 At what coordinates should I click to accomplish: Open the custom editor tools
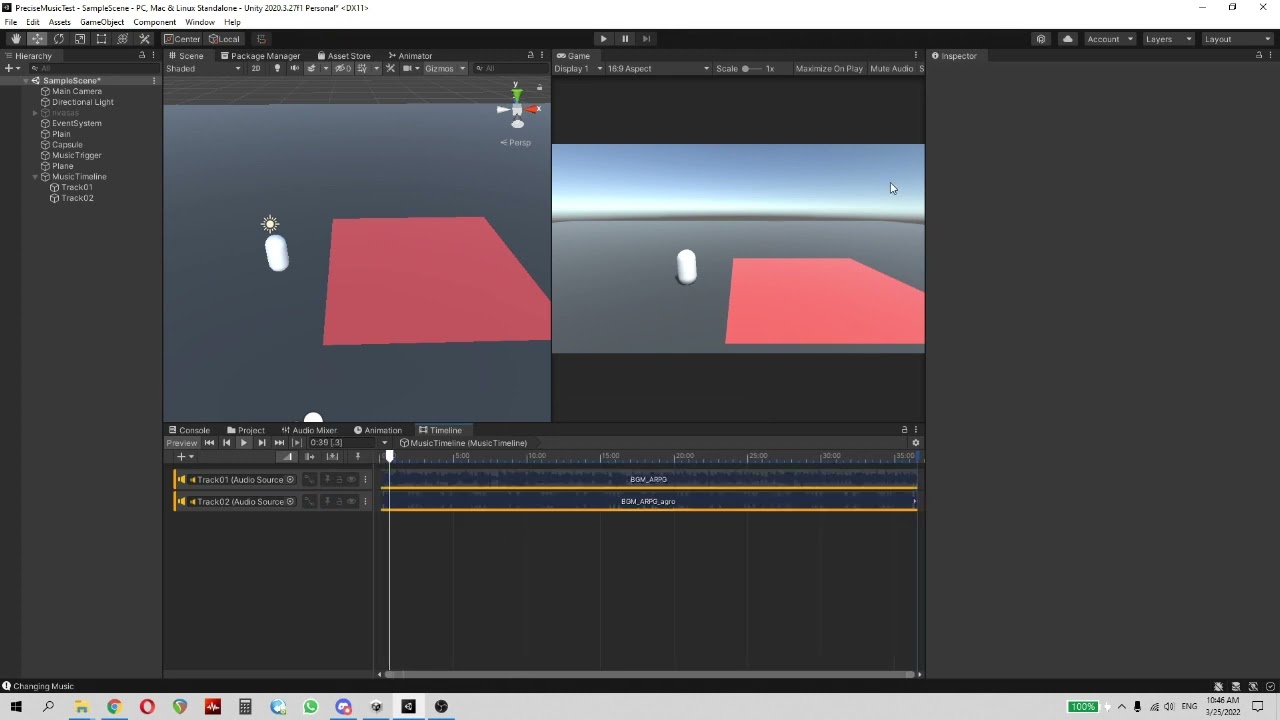pos(143,39)
